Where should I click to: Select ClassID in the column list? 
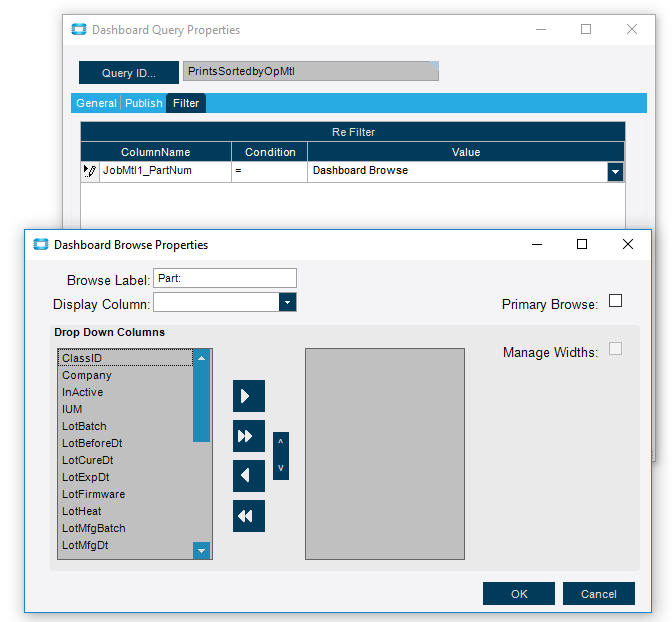(x=125, y=358)
